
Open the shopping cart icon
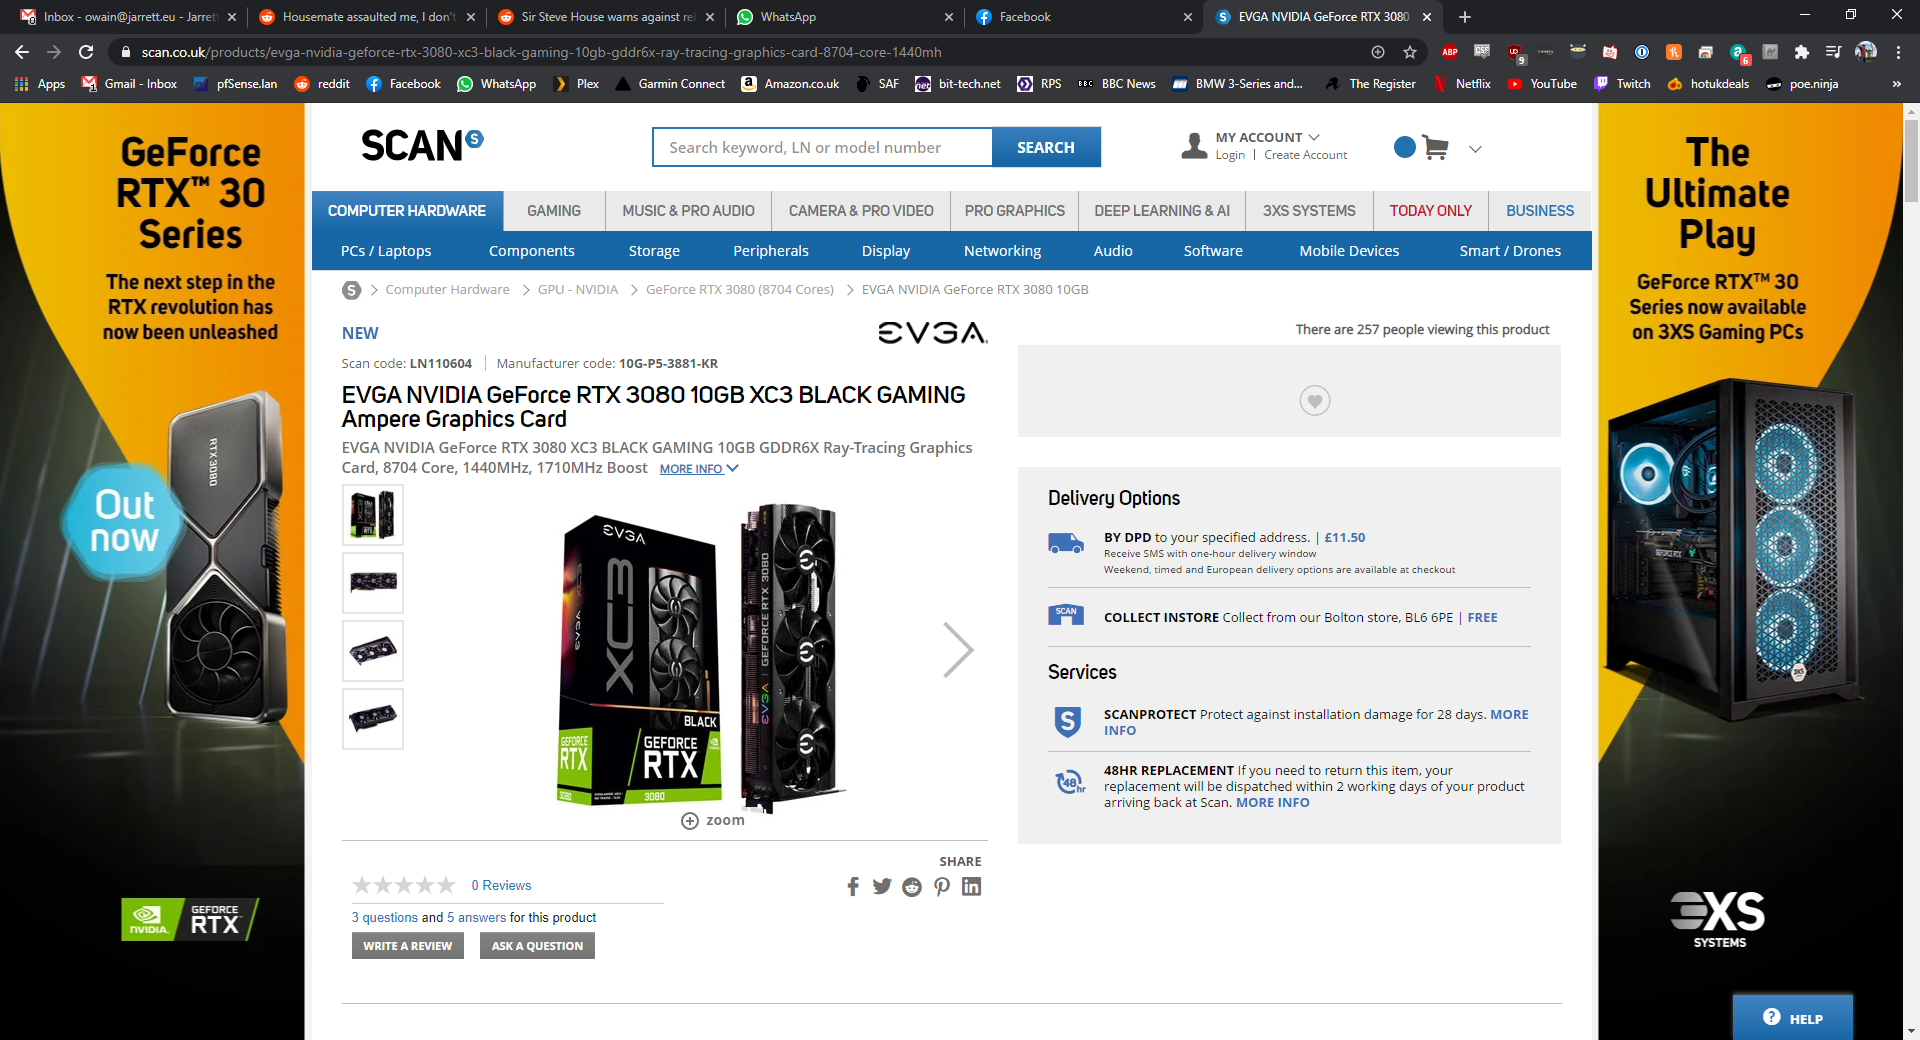click(1435, 148)
